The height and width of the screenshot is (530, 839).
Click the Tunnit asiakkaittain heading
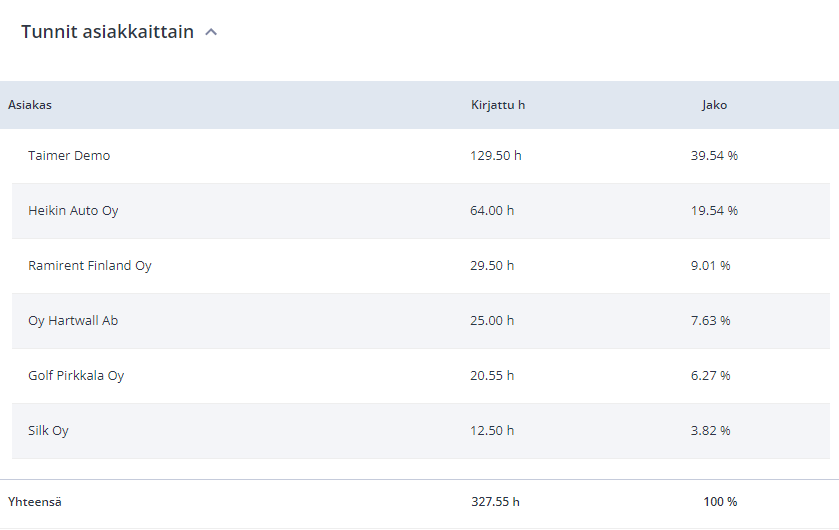click(x=108, y=32)
